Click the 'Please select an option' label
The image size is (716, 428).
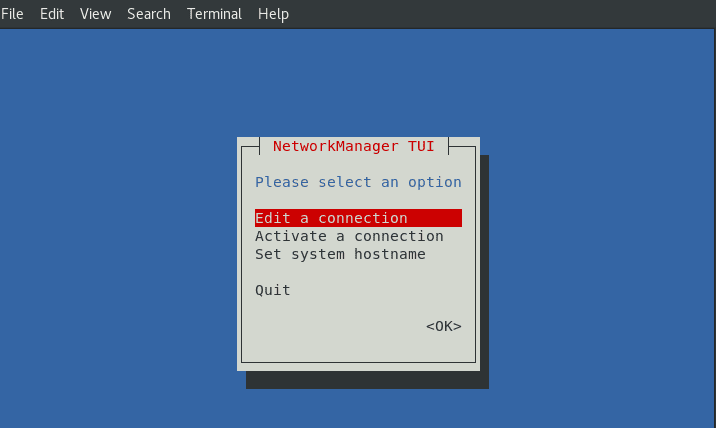pos(358,182)
